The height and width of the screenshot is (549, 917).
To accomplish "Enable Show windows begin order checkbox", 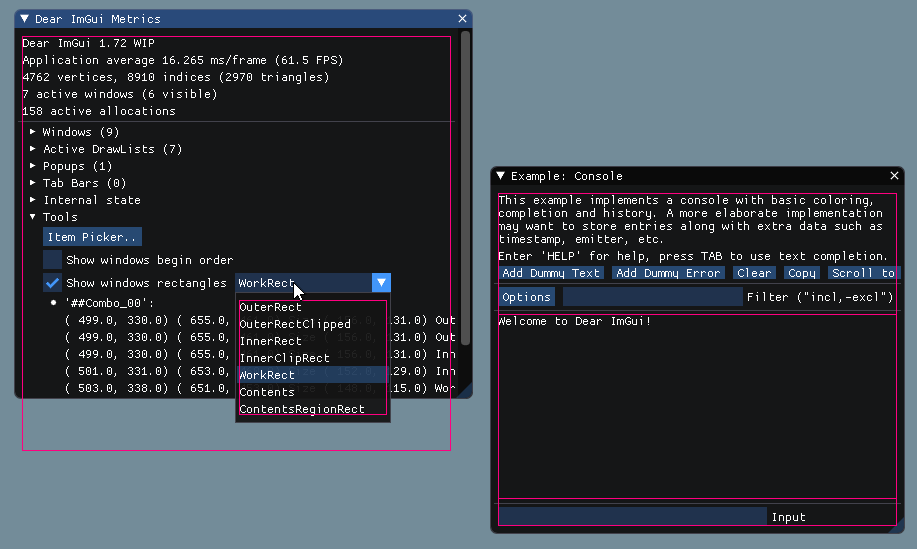I will coord(53,260).
